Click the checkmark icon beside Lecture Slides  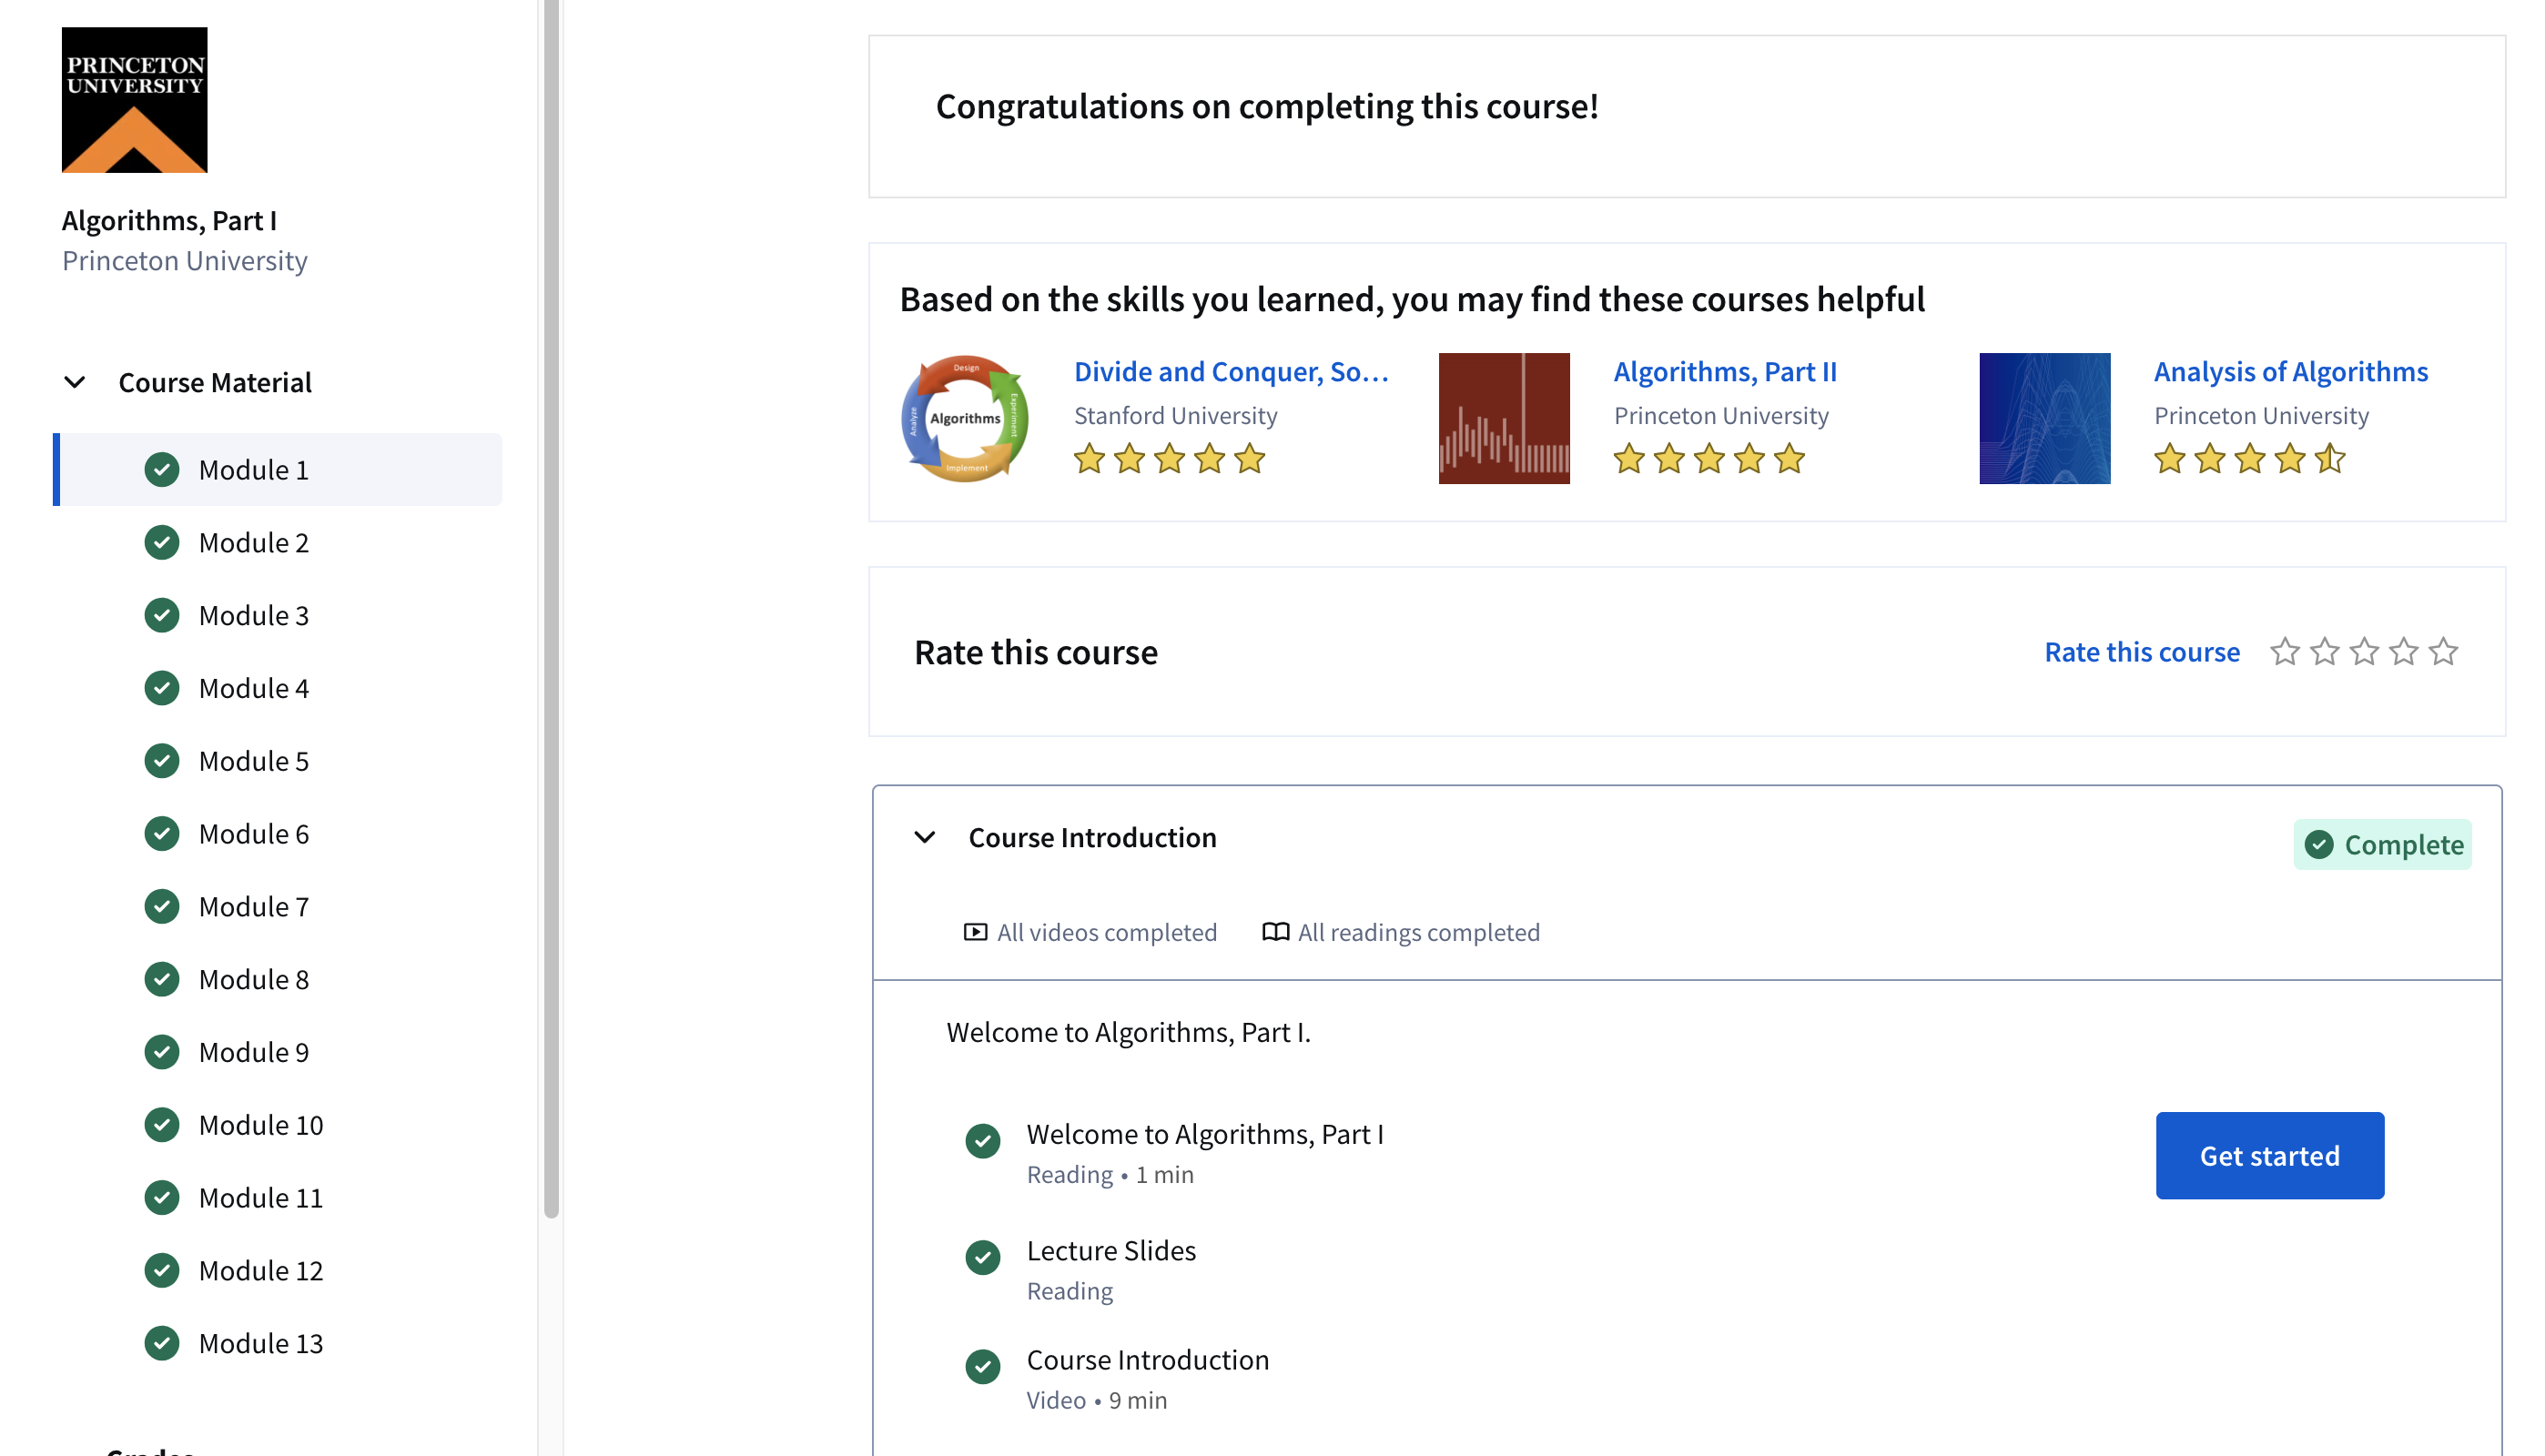pos(982,1257)
